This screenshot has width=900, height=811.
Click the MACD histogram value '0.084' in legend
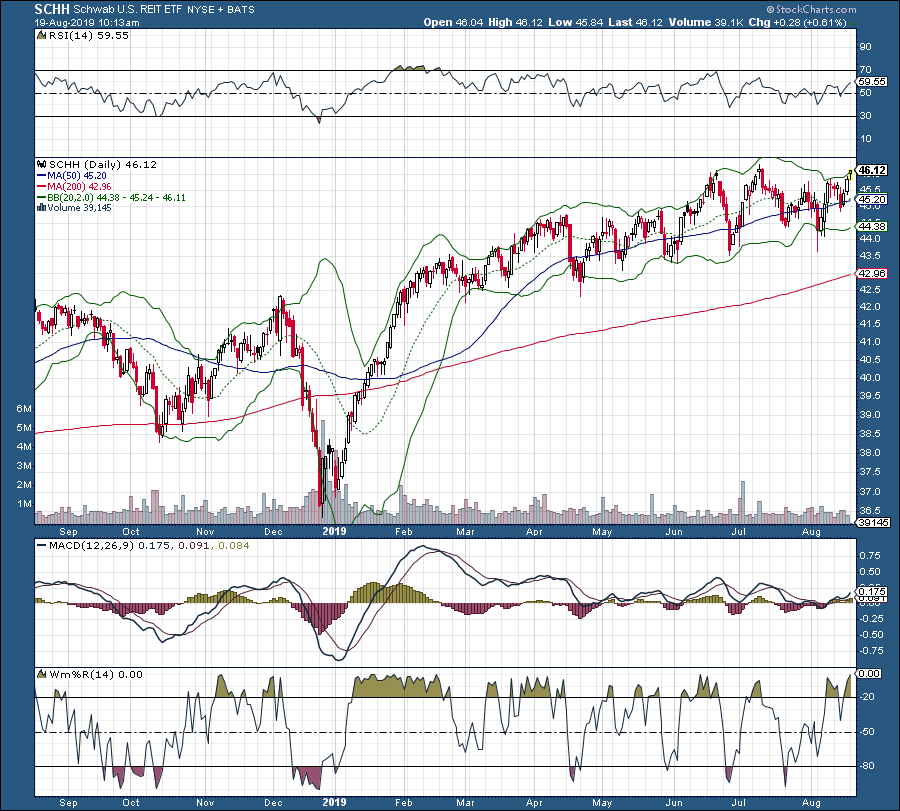(233, 545)
